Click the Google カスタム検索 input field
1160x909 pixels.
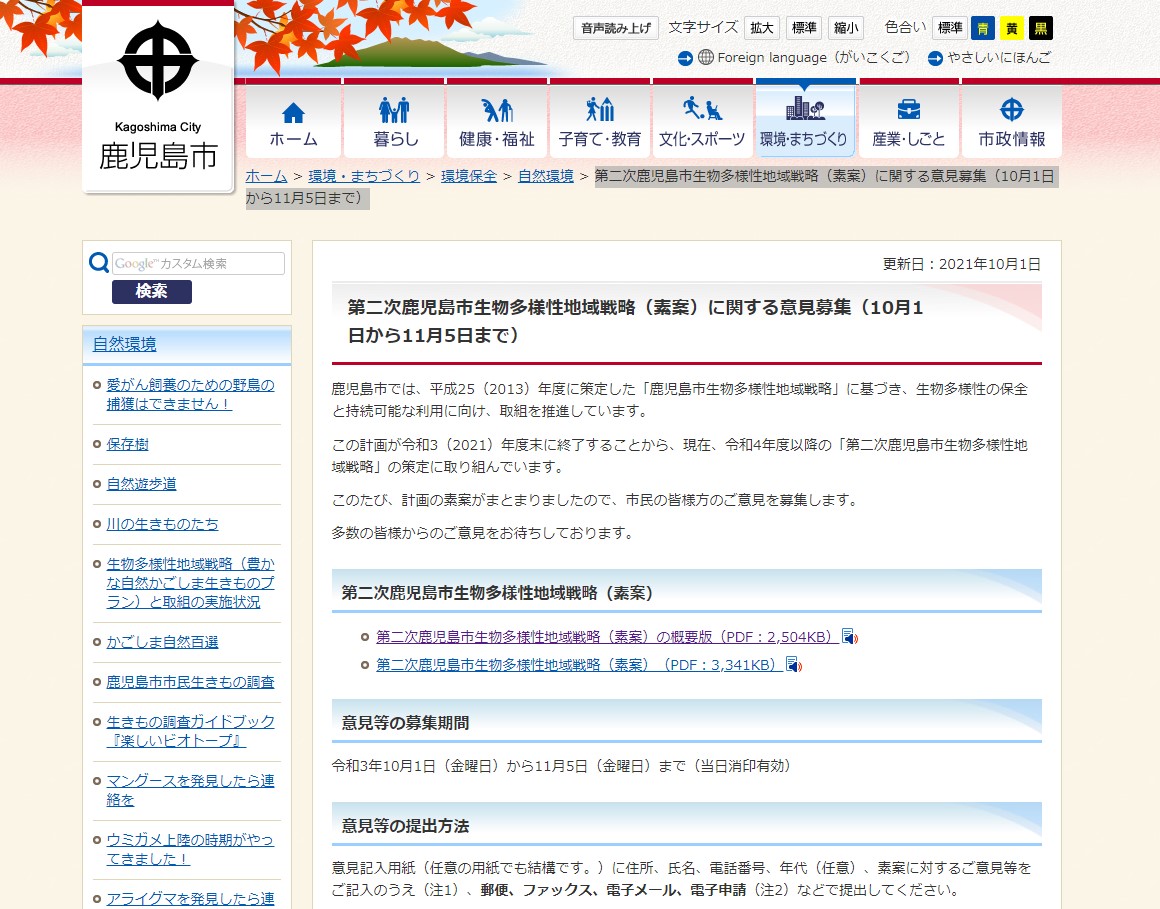point(198,264)
